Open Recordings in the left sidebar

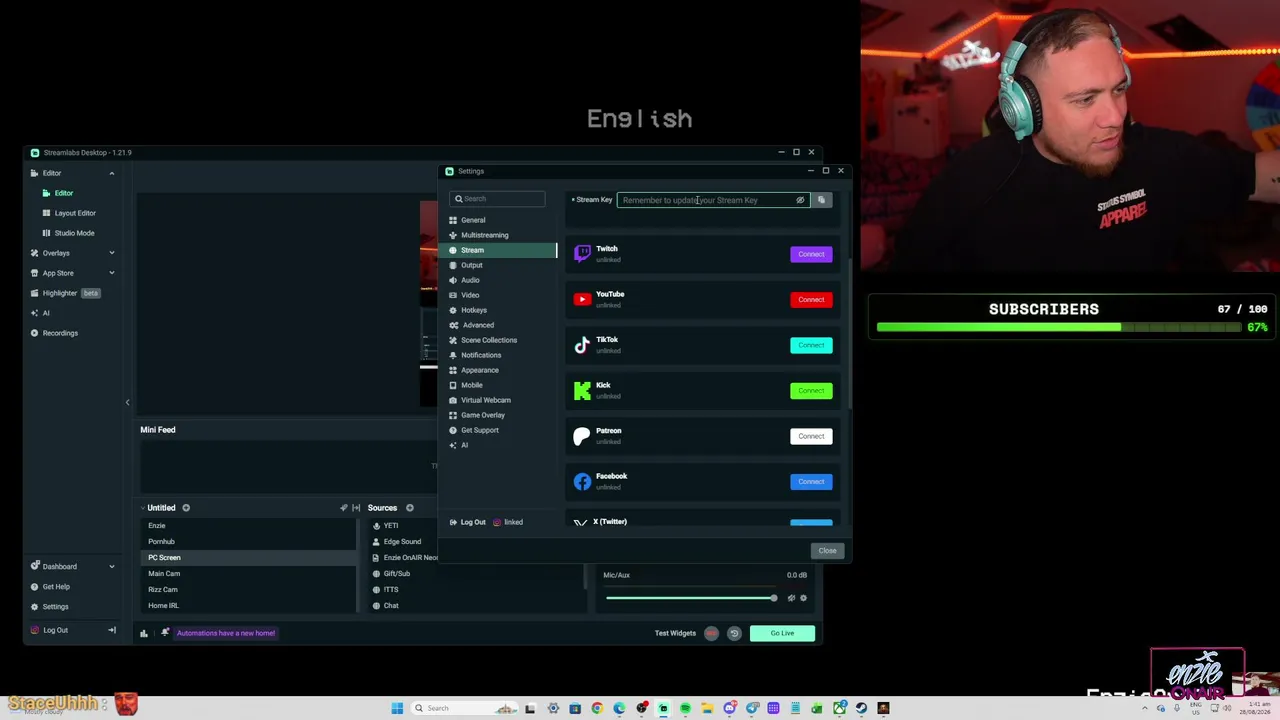(x=60, y=333)
